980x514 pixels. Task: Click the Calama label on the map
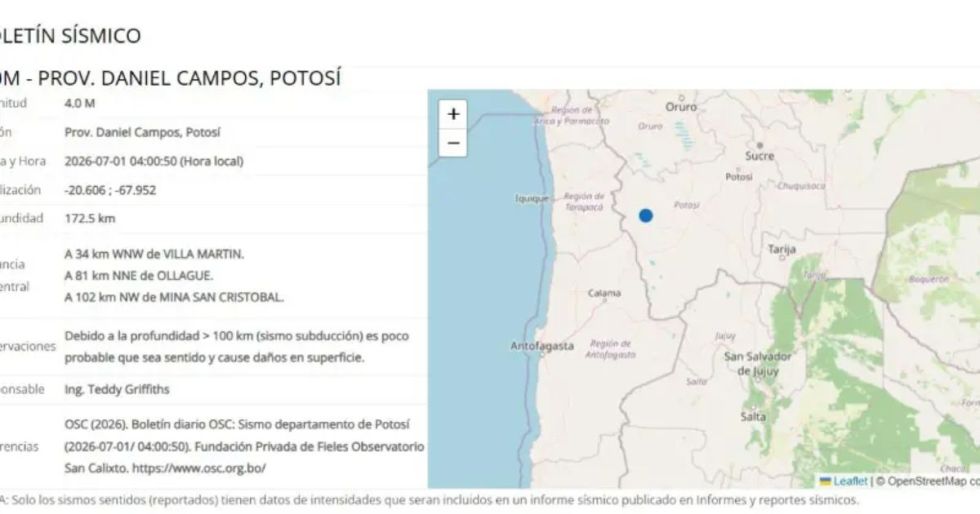click(604, 293)
